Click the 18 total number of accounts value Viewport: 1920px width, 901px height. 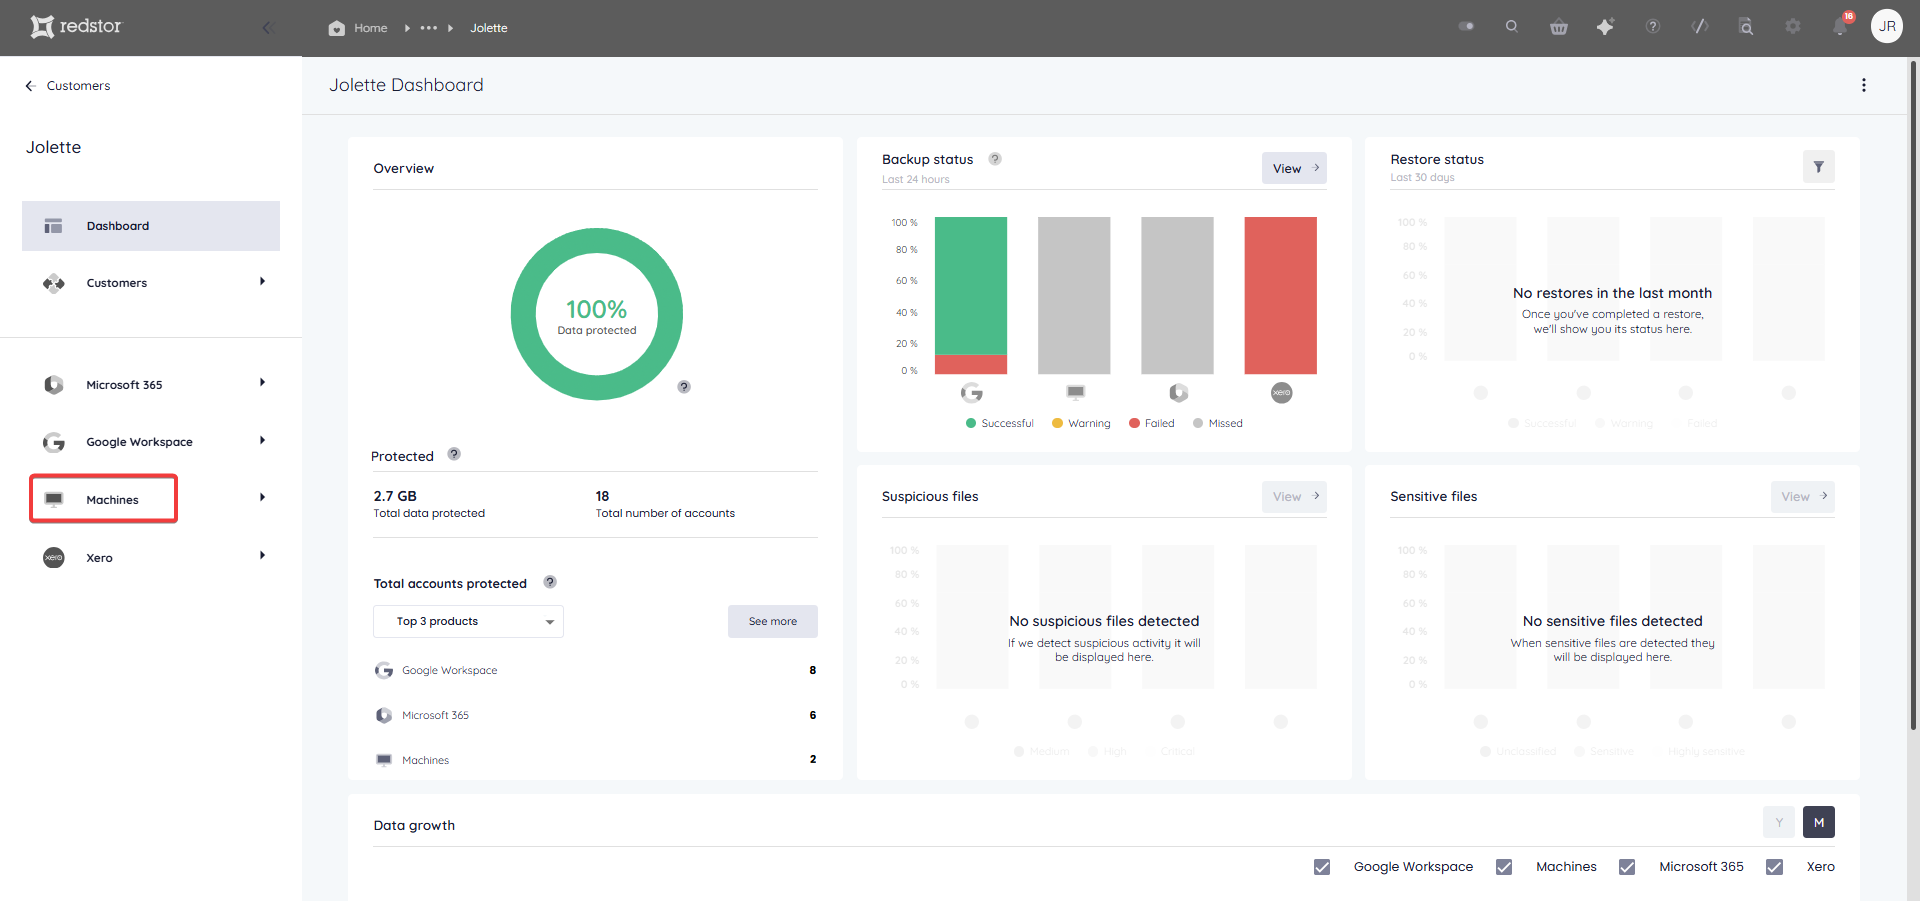tap(602, 496)
